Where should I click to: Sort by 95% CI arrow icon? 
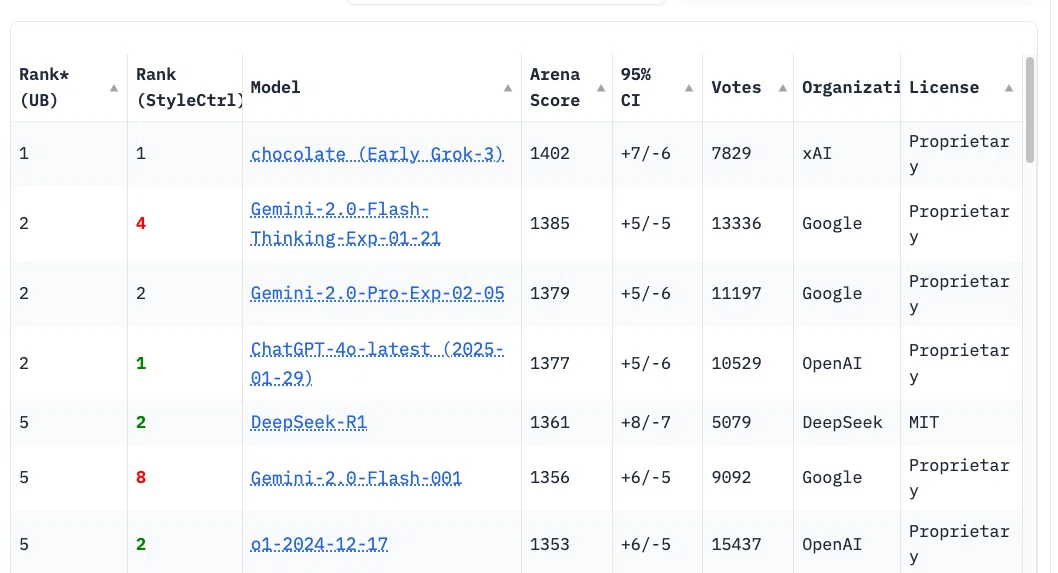pyautogui.click(x=689, y=88)
